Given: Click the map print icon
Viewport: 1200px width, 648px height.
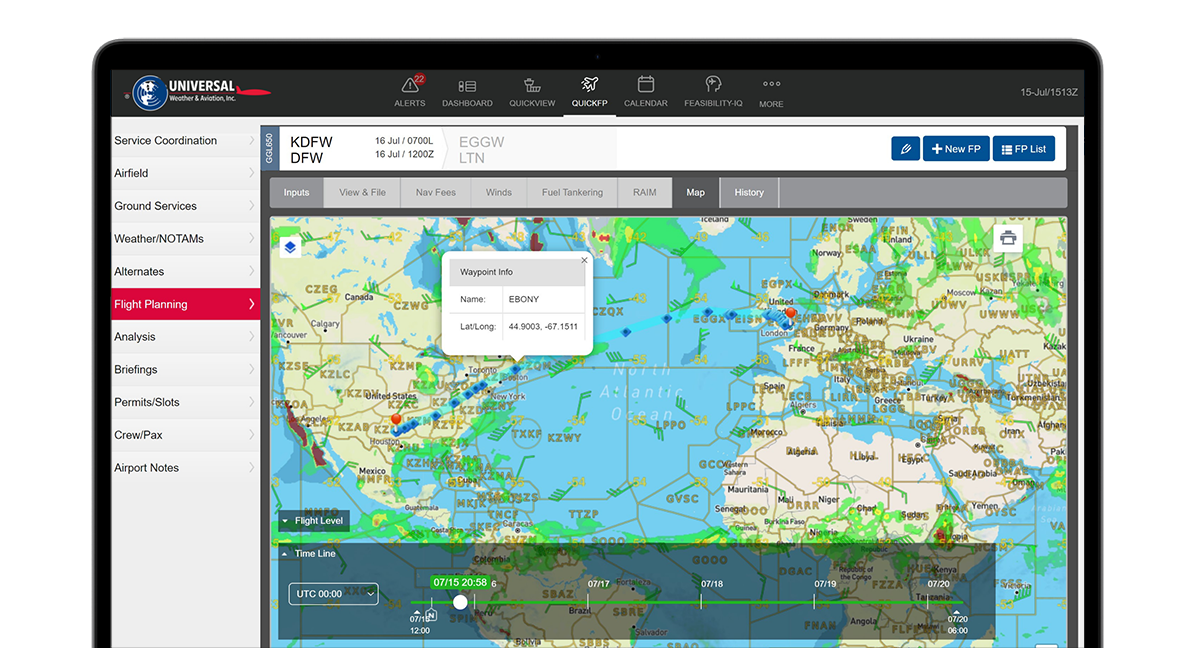Looking at the screenshot, I should click(x=1008, y=238).
